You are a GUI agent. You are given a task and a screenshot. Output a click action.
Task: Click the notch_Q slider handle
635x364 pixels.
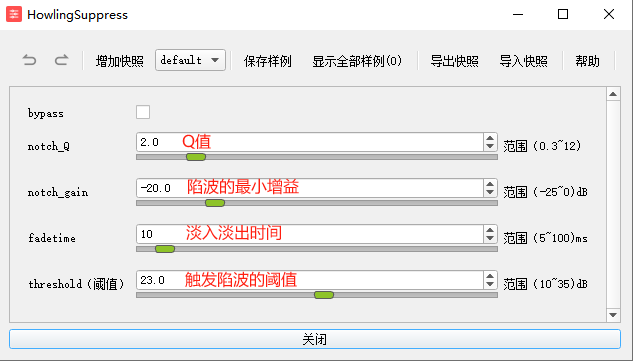point(196,157)
